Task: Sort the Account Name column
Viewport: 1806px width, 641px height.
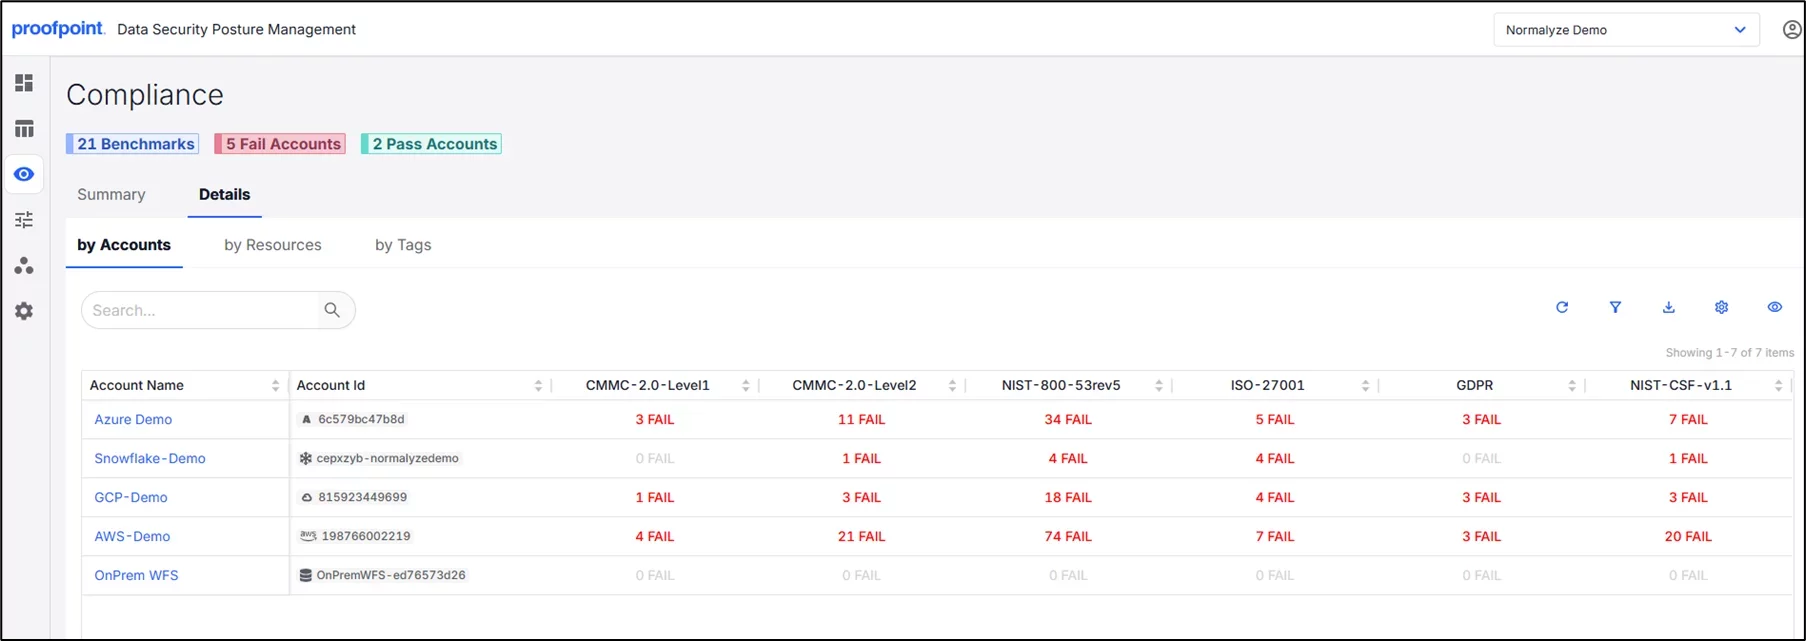Action: 274,385
